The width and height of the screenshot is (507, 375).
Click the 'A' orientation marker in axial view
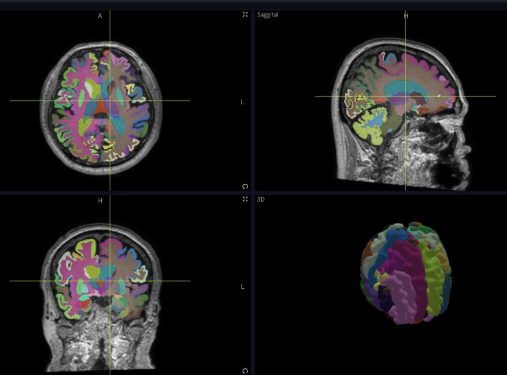click(x=100, y=16)
